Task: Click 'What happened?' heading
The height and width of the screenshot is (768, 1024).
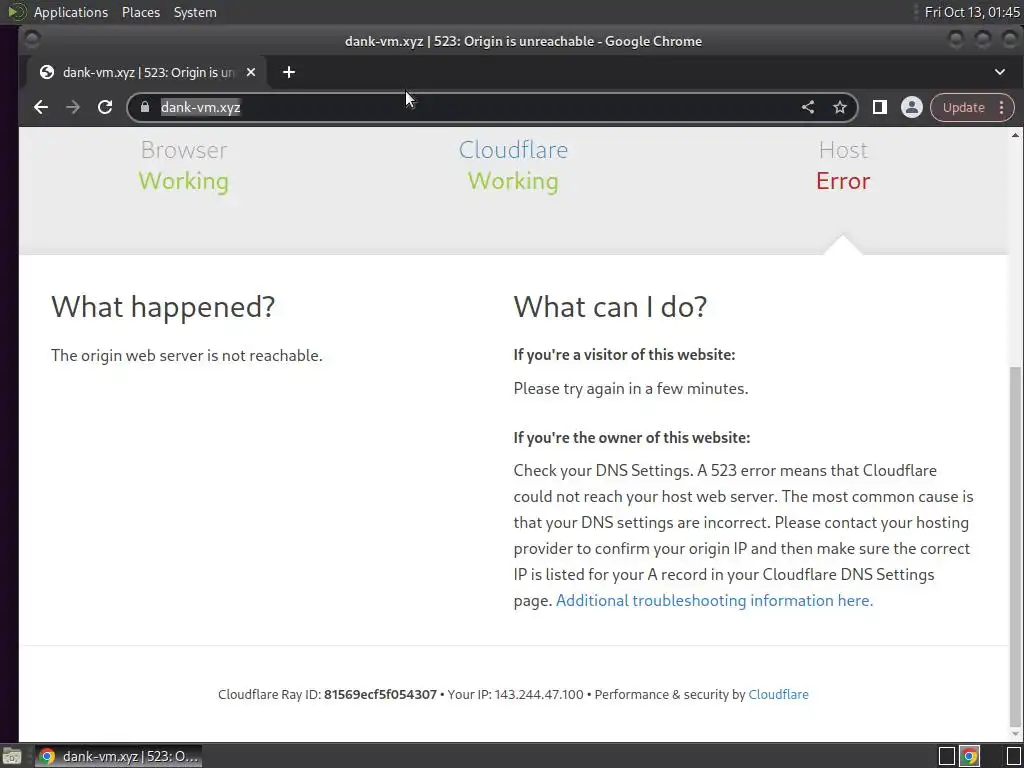Action: 163,306
